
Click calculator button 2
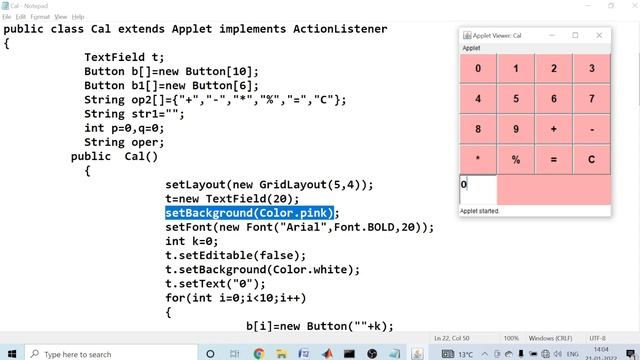point(554,69)
